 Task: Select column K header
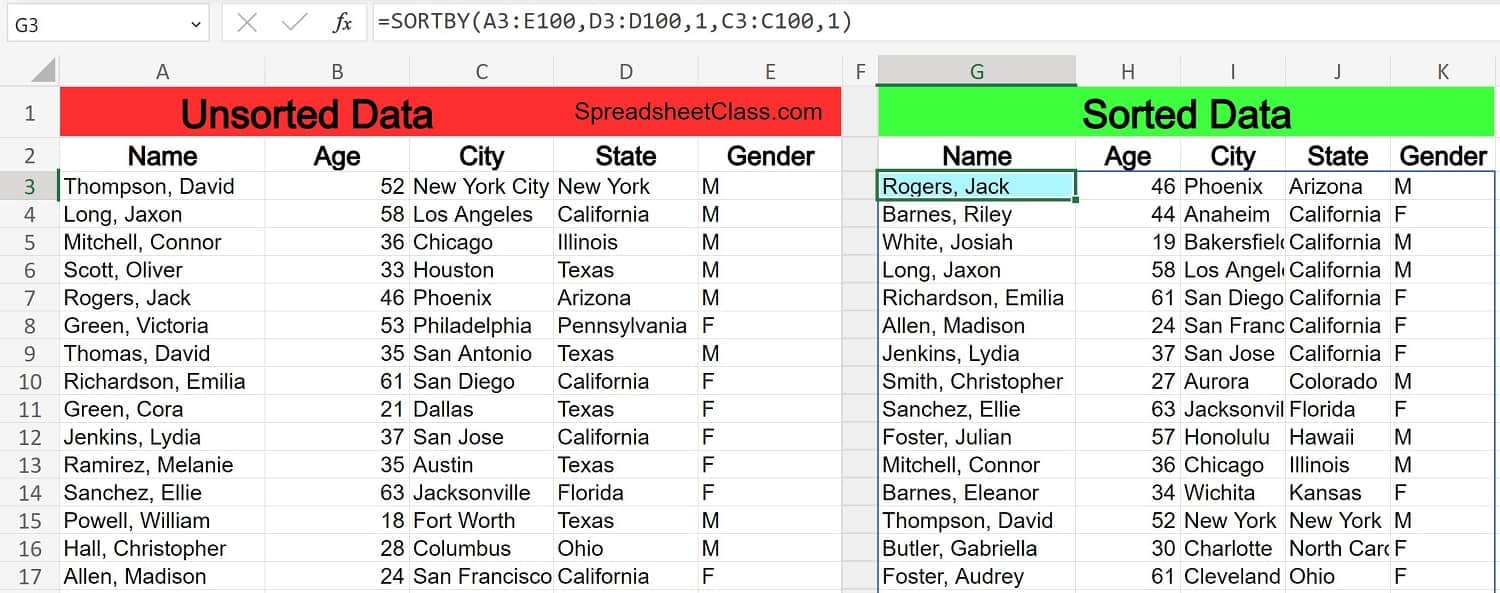1443,72
